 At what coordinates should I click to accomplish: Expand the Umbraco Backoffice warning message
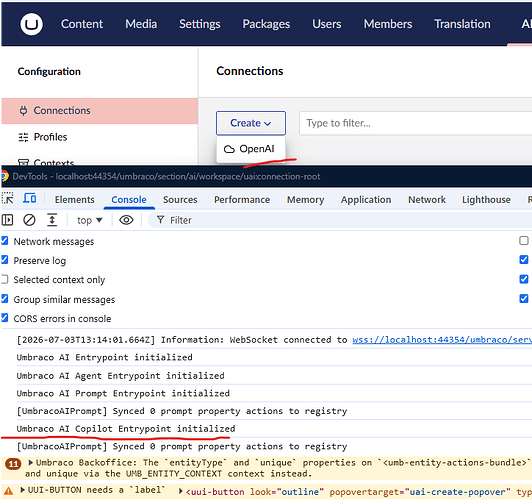tap(31, 462)
